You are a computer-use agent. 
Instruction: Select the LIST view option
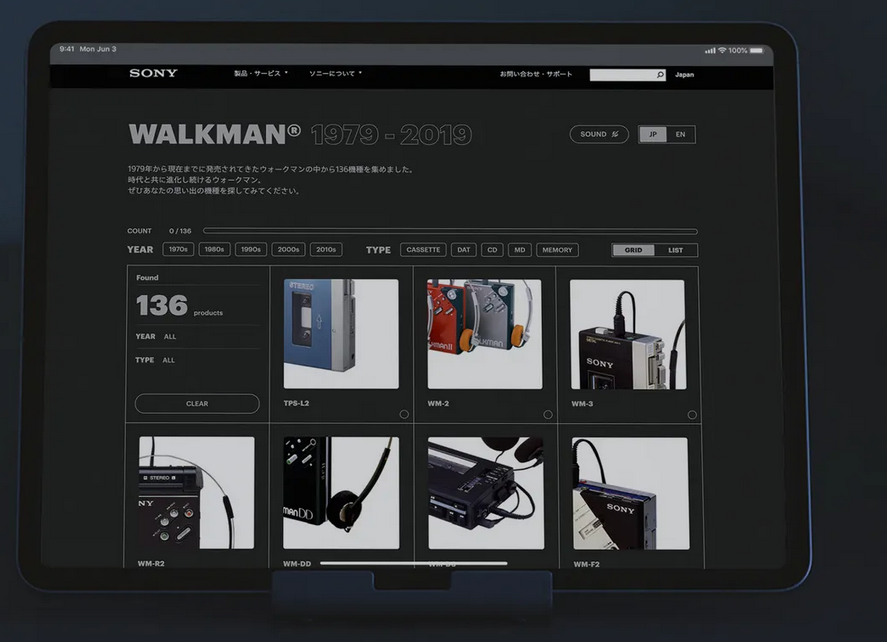(675, 250)
